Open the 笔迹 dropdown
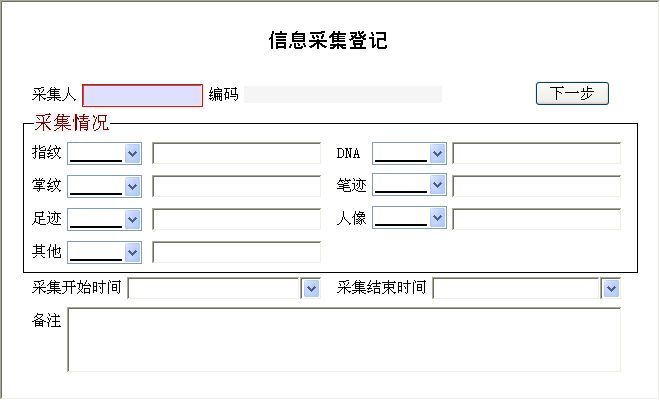The height and width of the screenshot is (400, 660). click(409, 184)
